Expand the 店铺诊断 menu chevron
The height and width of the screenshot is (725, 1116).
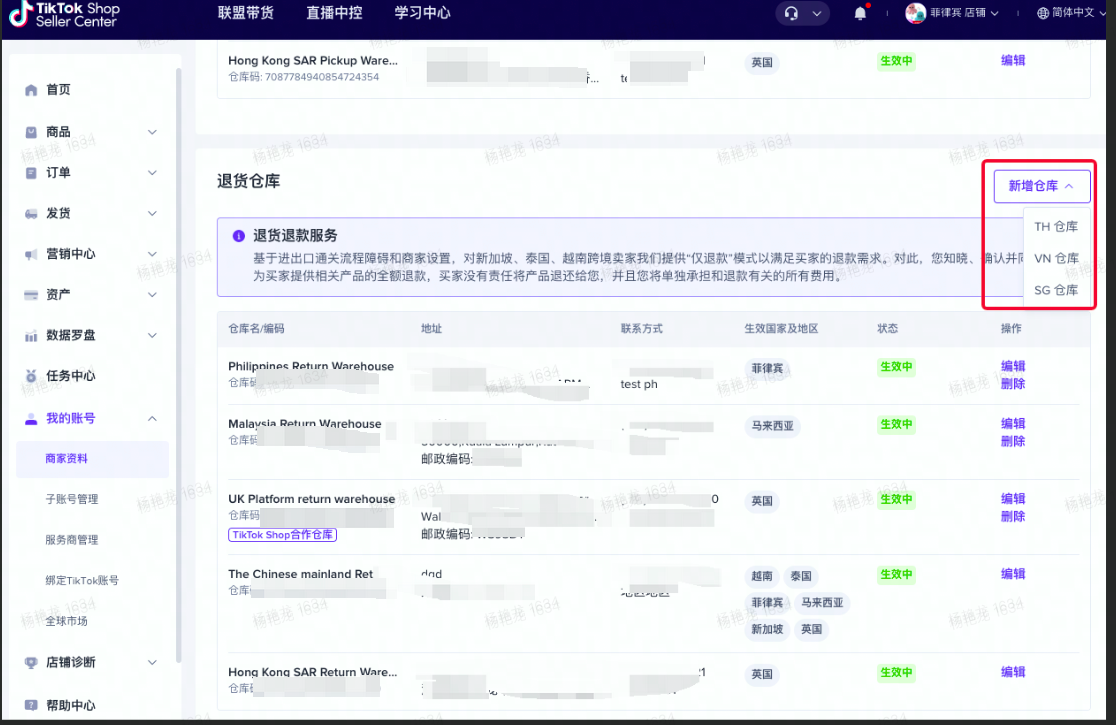pyautogui.click(x=152, y=662)
